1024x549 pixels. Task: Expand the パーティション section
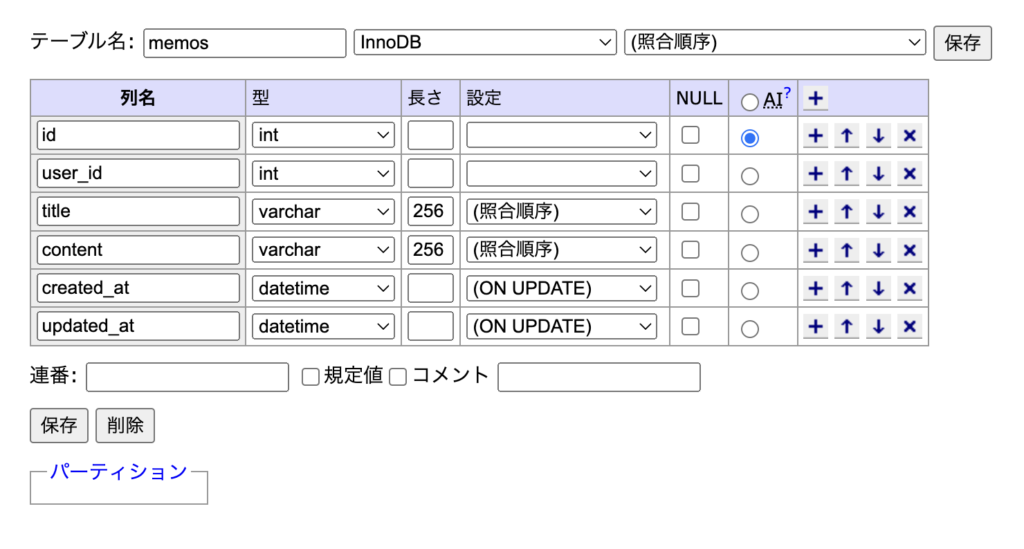point(119,471)
